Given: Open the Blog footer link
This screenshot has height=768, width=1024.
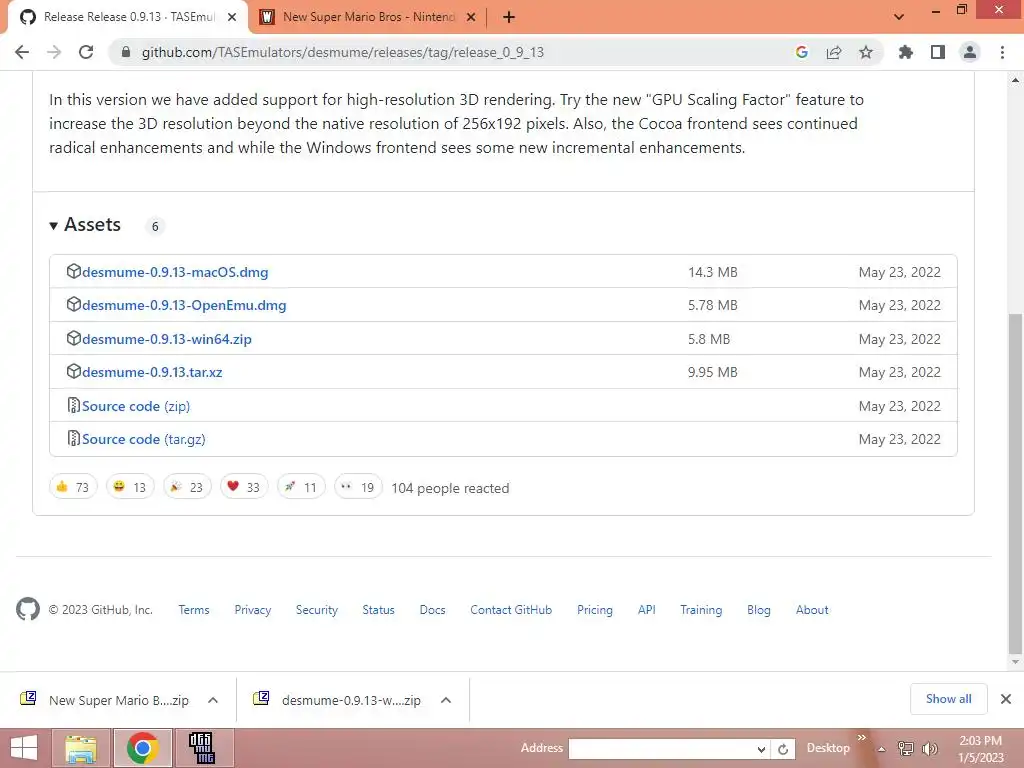Looking at the screenshot, I should (759, 610).
